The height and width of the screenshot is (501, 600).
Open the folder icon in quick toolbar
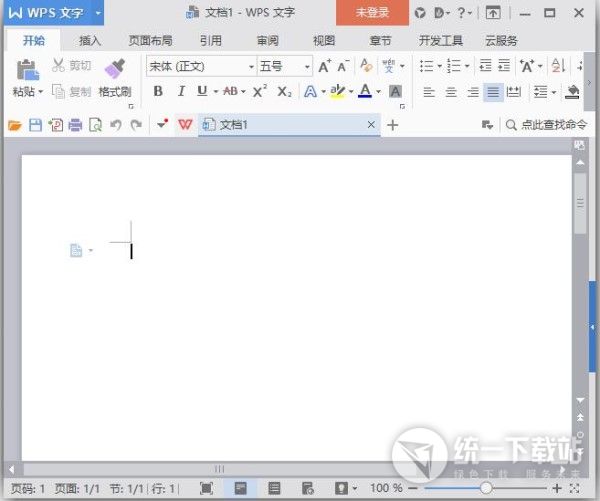click(14, 125)
